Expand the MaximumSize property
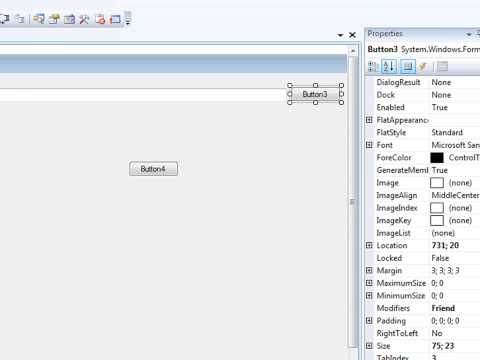The height and width of the screenshot is (360, 480). (369, 283)
